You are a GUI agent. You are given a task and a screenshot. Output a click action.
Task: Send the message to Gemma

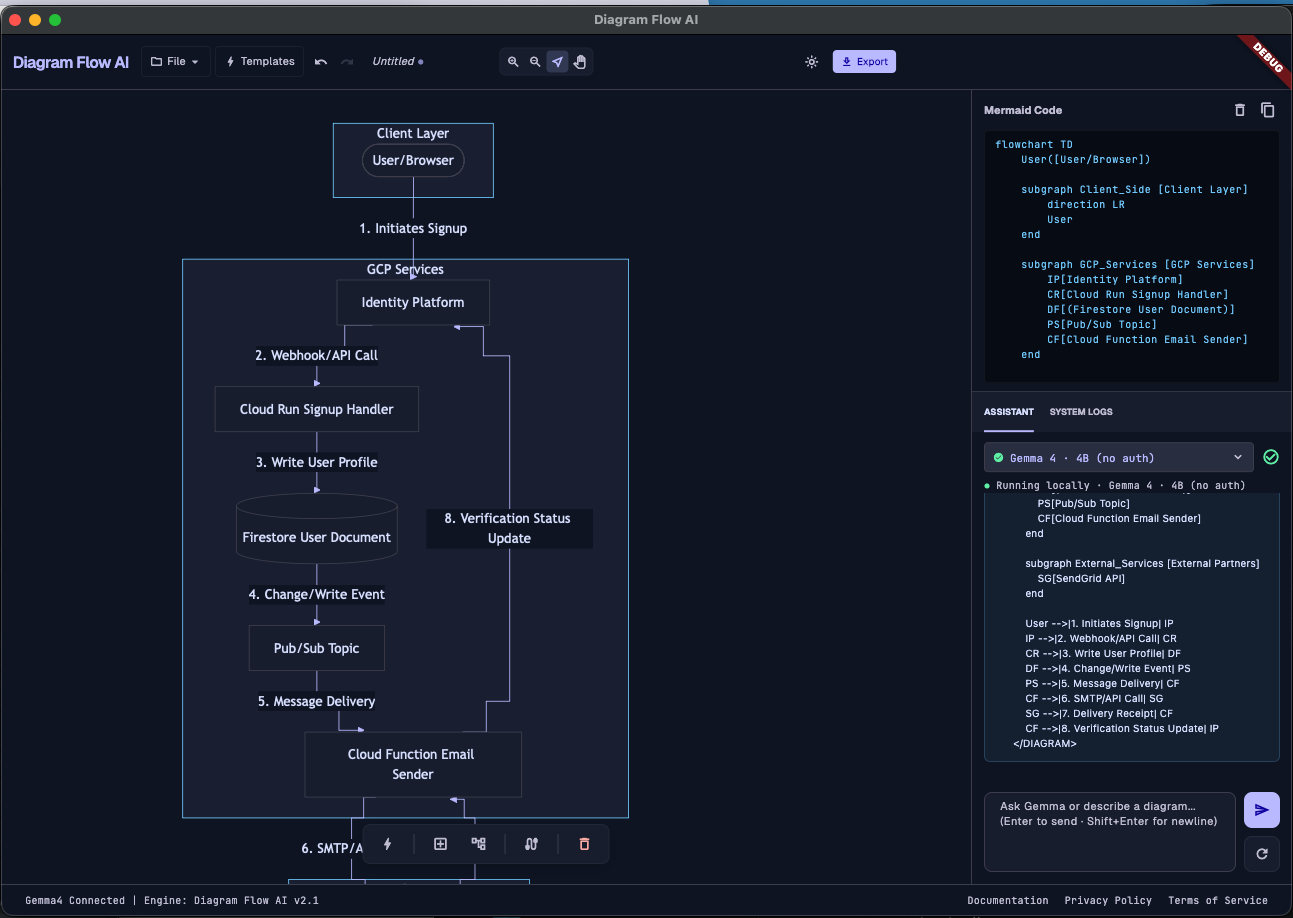click(x=1262, y=810)
